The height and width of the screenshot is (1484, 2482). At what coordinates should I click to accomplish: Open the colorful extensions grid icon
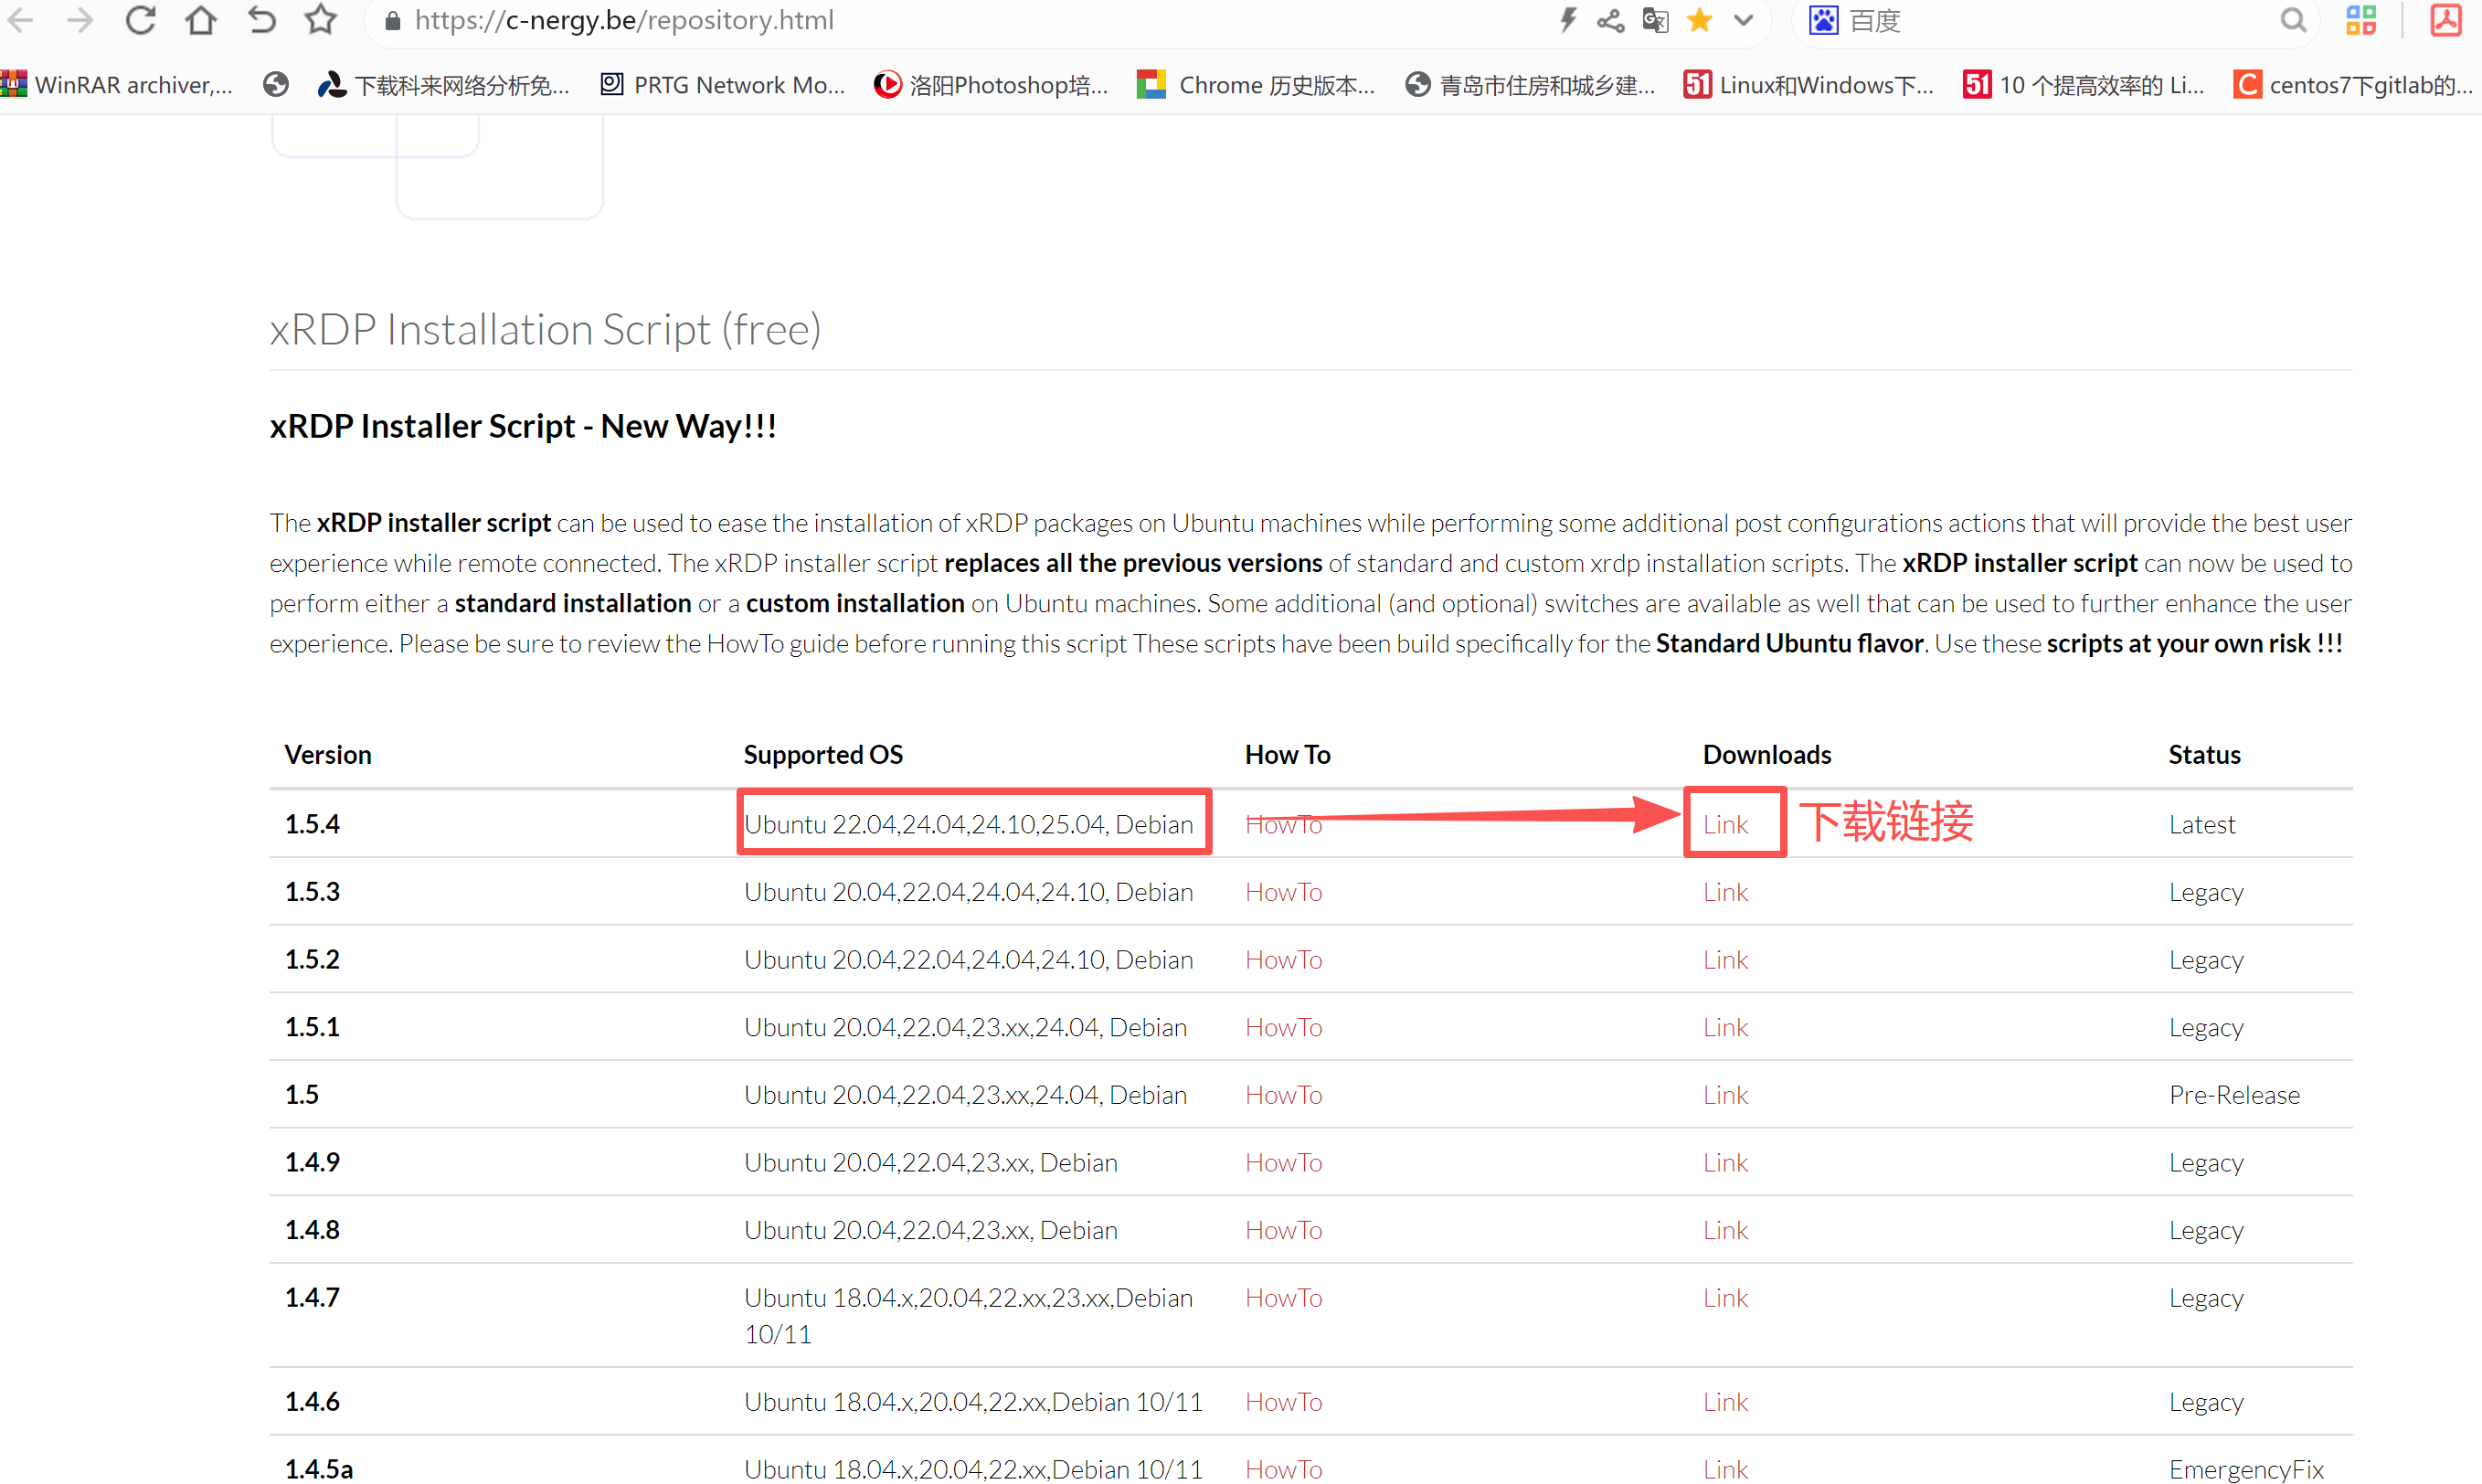(2361, 20)
